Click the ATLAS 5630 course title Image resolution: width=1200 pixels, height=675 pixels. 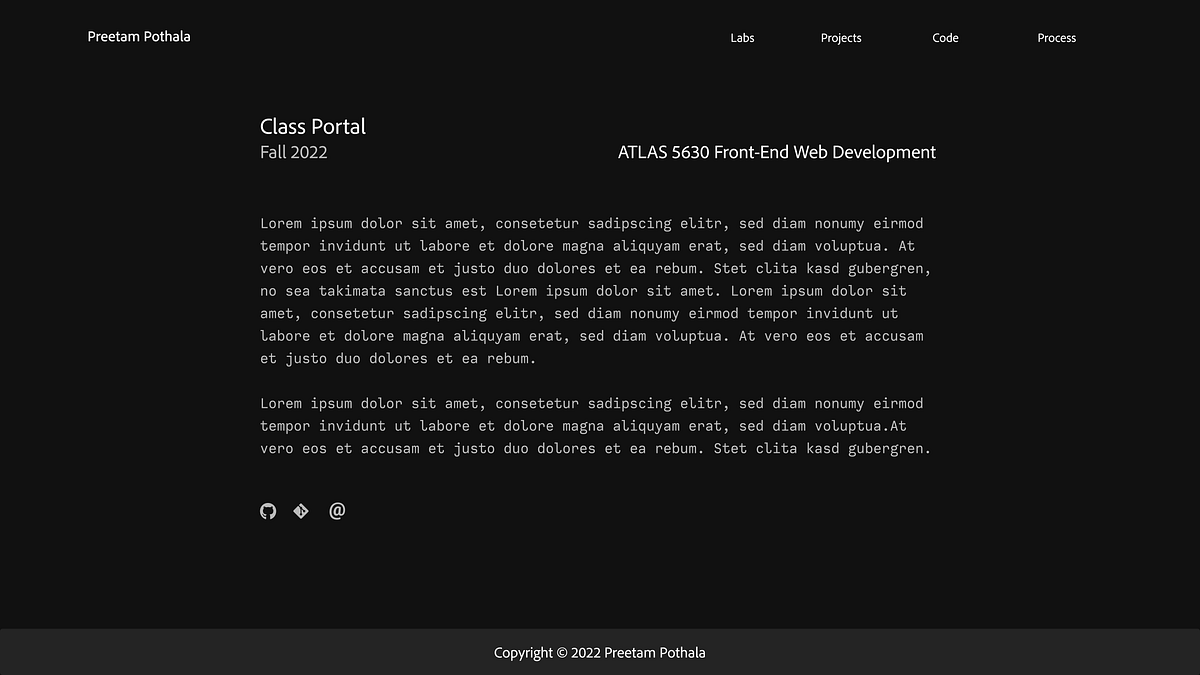tap(777, 152)
